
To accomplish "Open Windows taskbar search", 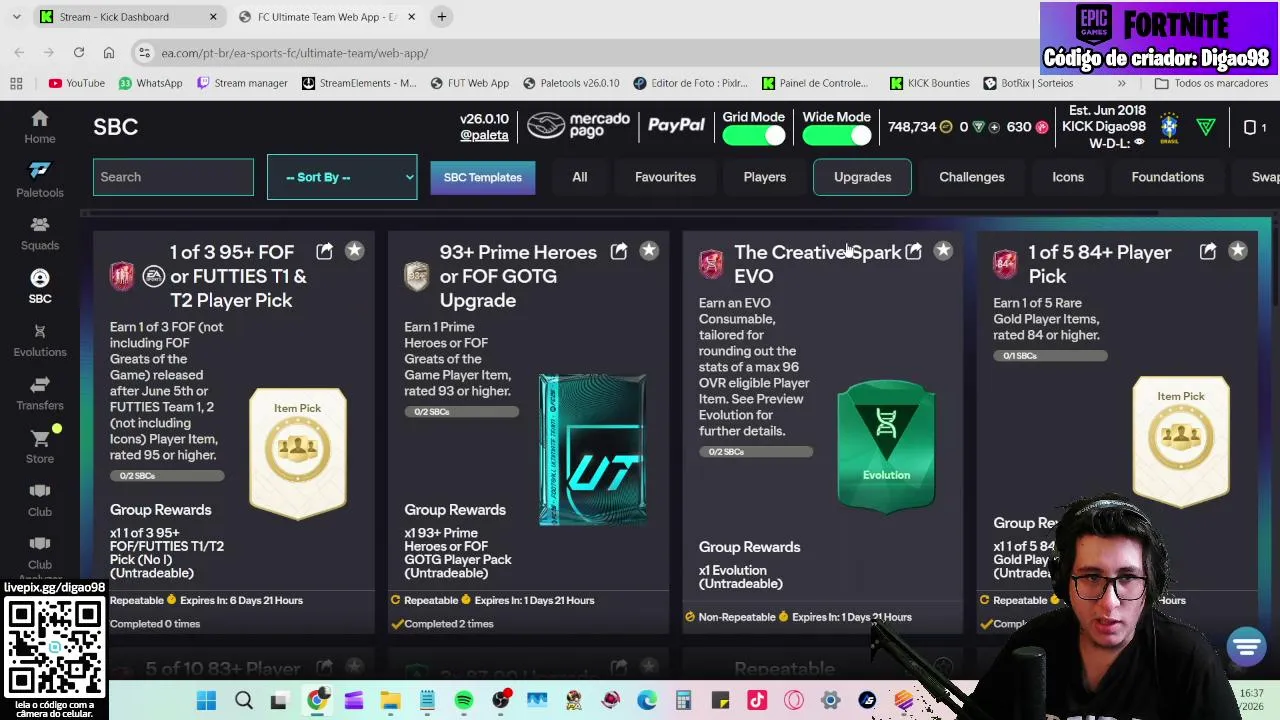I will [243, 701].
